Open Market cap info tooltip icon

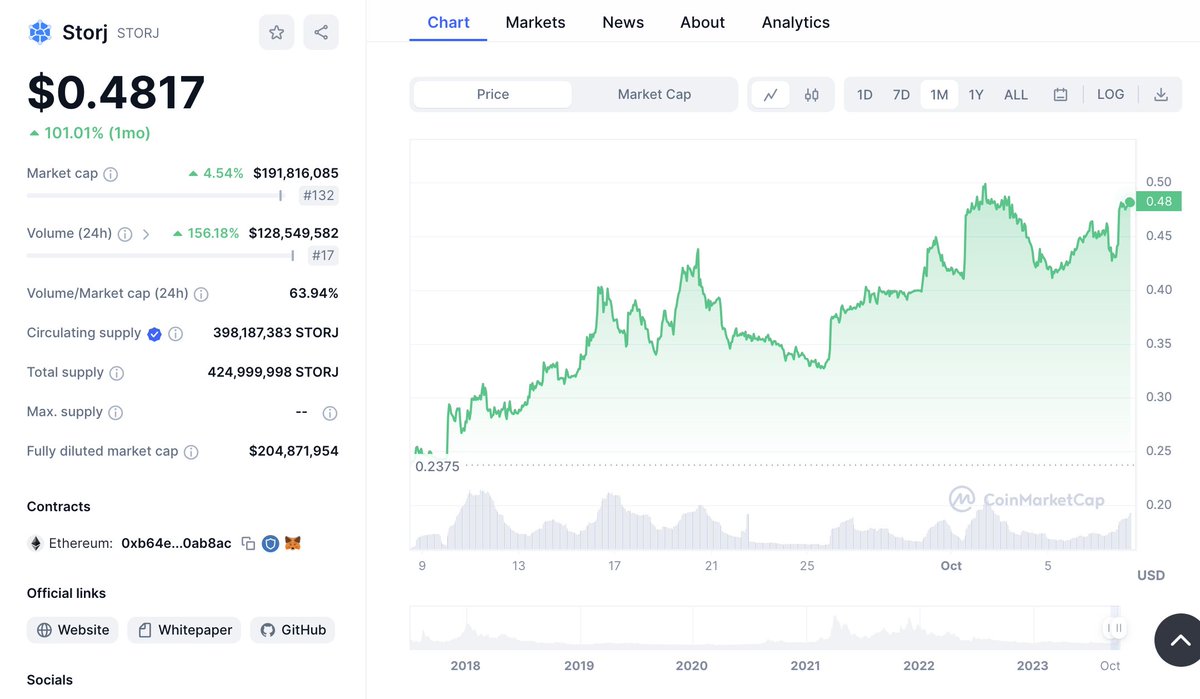coord(111,174)
